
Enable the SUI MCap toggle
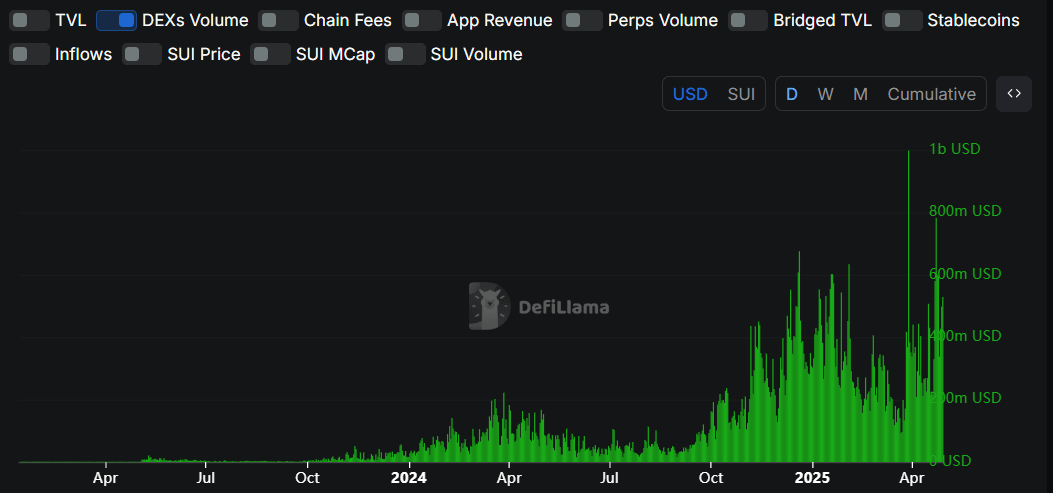(271, 54)
